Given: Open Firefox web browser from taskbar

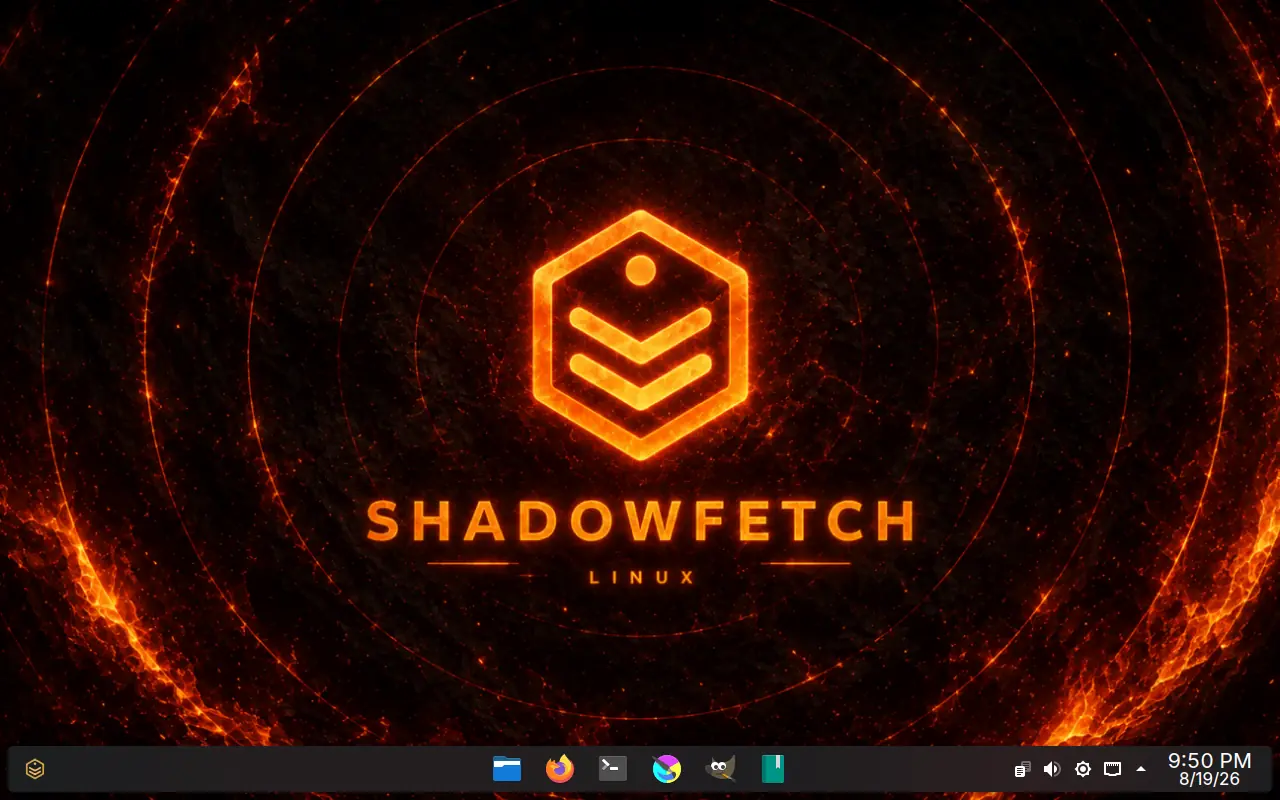Looking at the screenshot, I should (560, 769).
